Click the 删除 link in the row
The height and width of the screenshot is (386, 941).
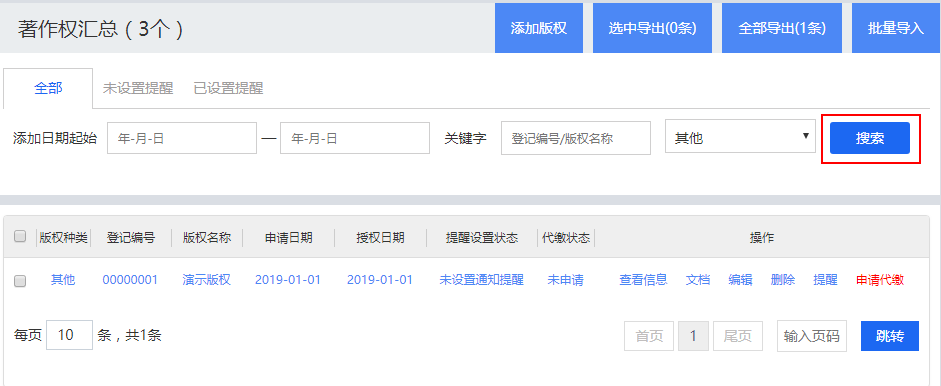point(783,280)
